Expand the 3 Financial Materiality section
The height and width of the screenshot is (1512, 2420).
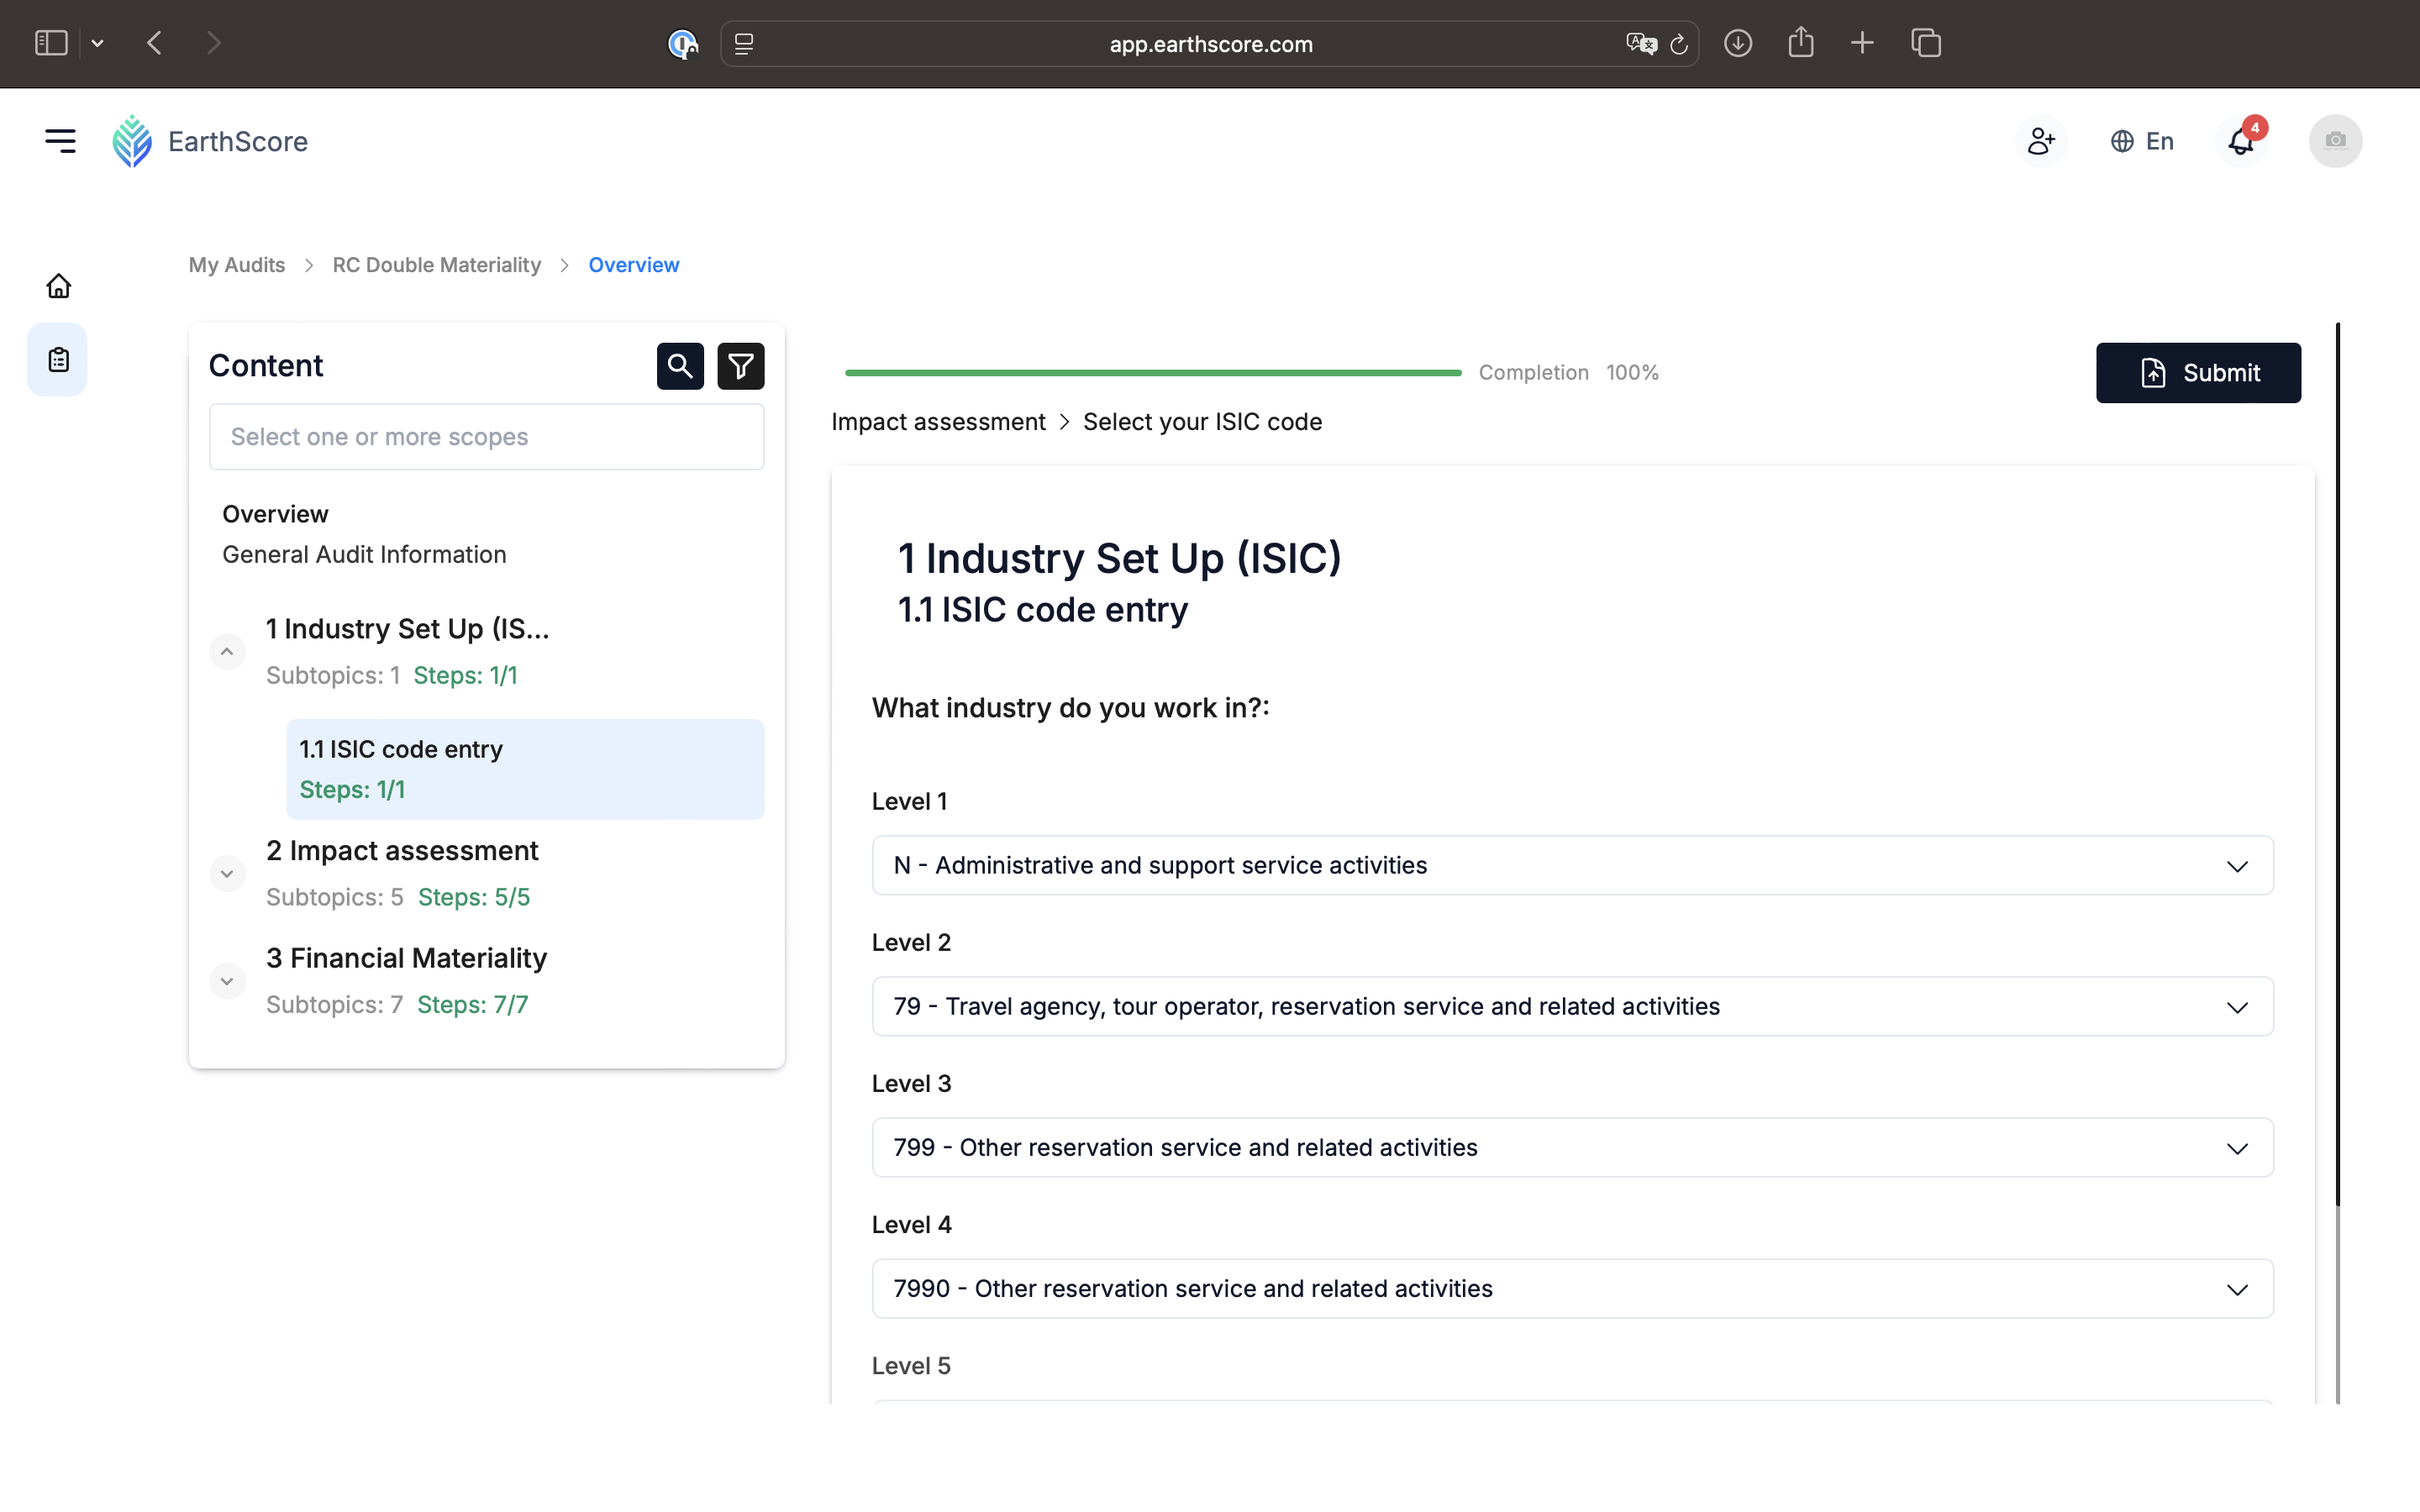[x=227, y=982]
